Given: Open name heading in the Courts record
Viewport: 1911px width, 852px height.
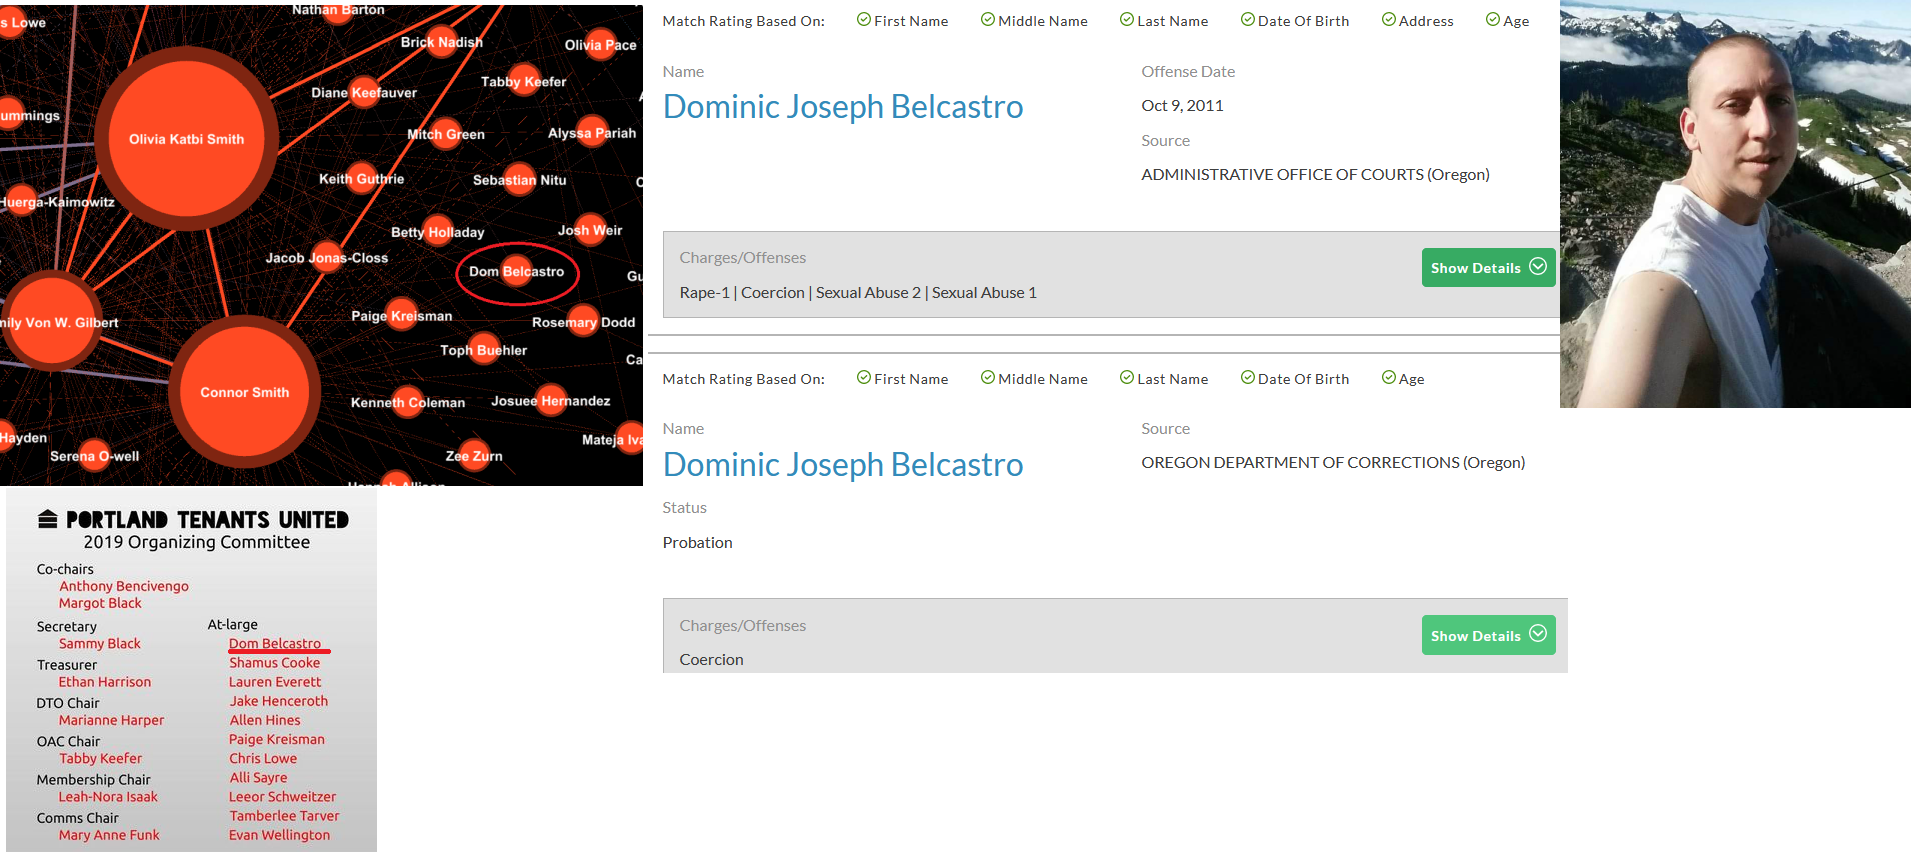Looking at the screenshot, I should (x=842, y=107).
